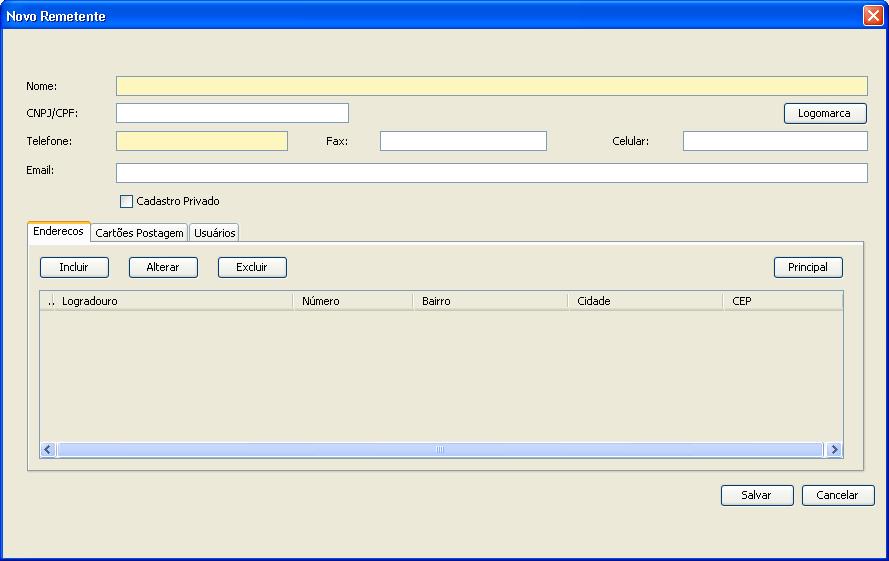Open the Cartões Postagem tab

[139, 233]
